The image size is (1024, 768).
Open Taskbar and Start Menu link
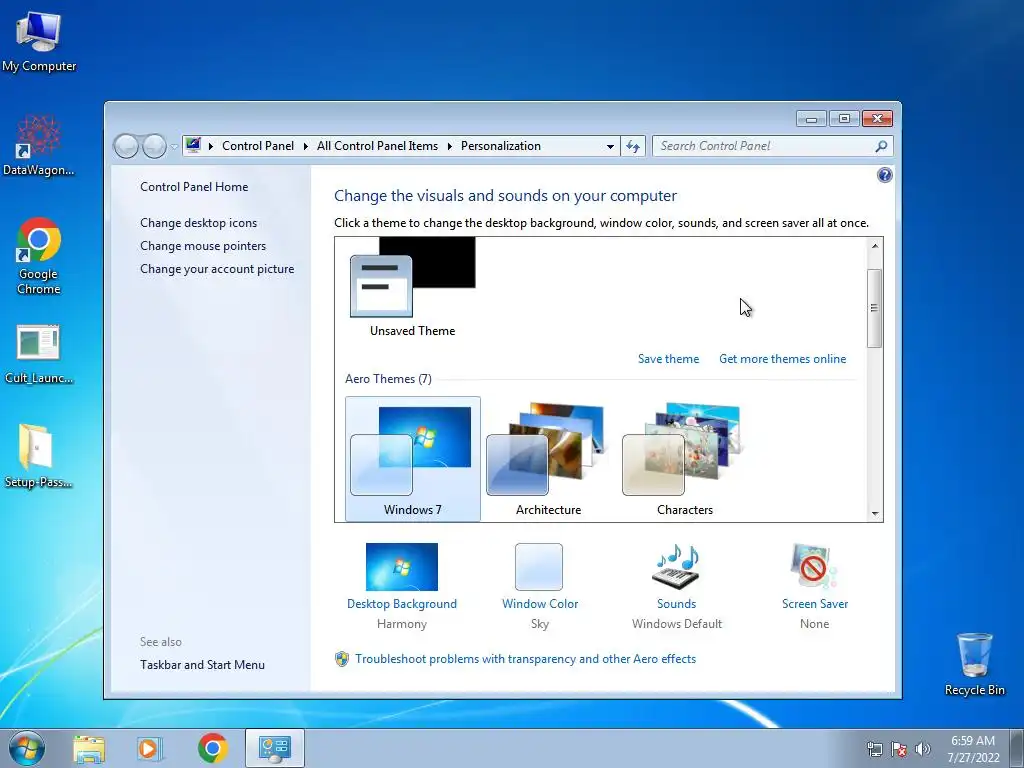tap(202, 665)
